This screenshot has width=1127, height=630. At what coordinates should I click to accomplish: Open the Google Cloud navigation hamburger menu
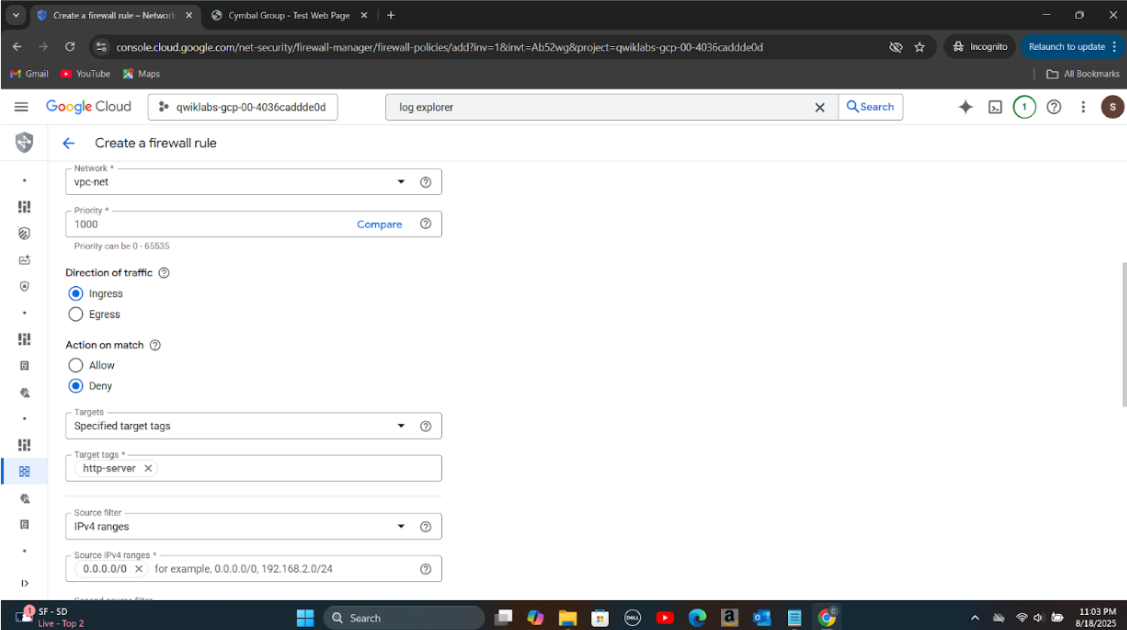[x=21, y=107]
